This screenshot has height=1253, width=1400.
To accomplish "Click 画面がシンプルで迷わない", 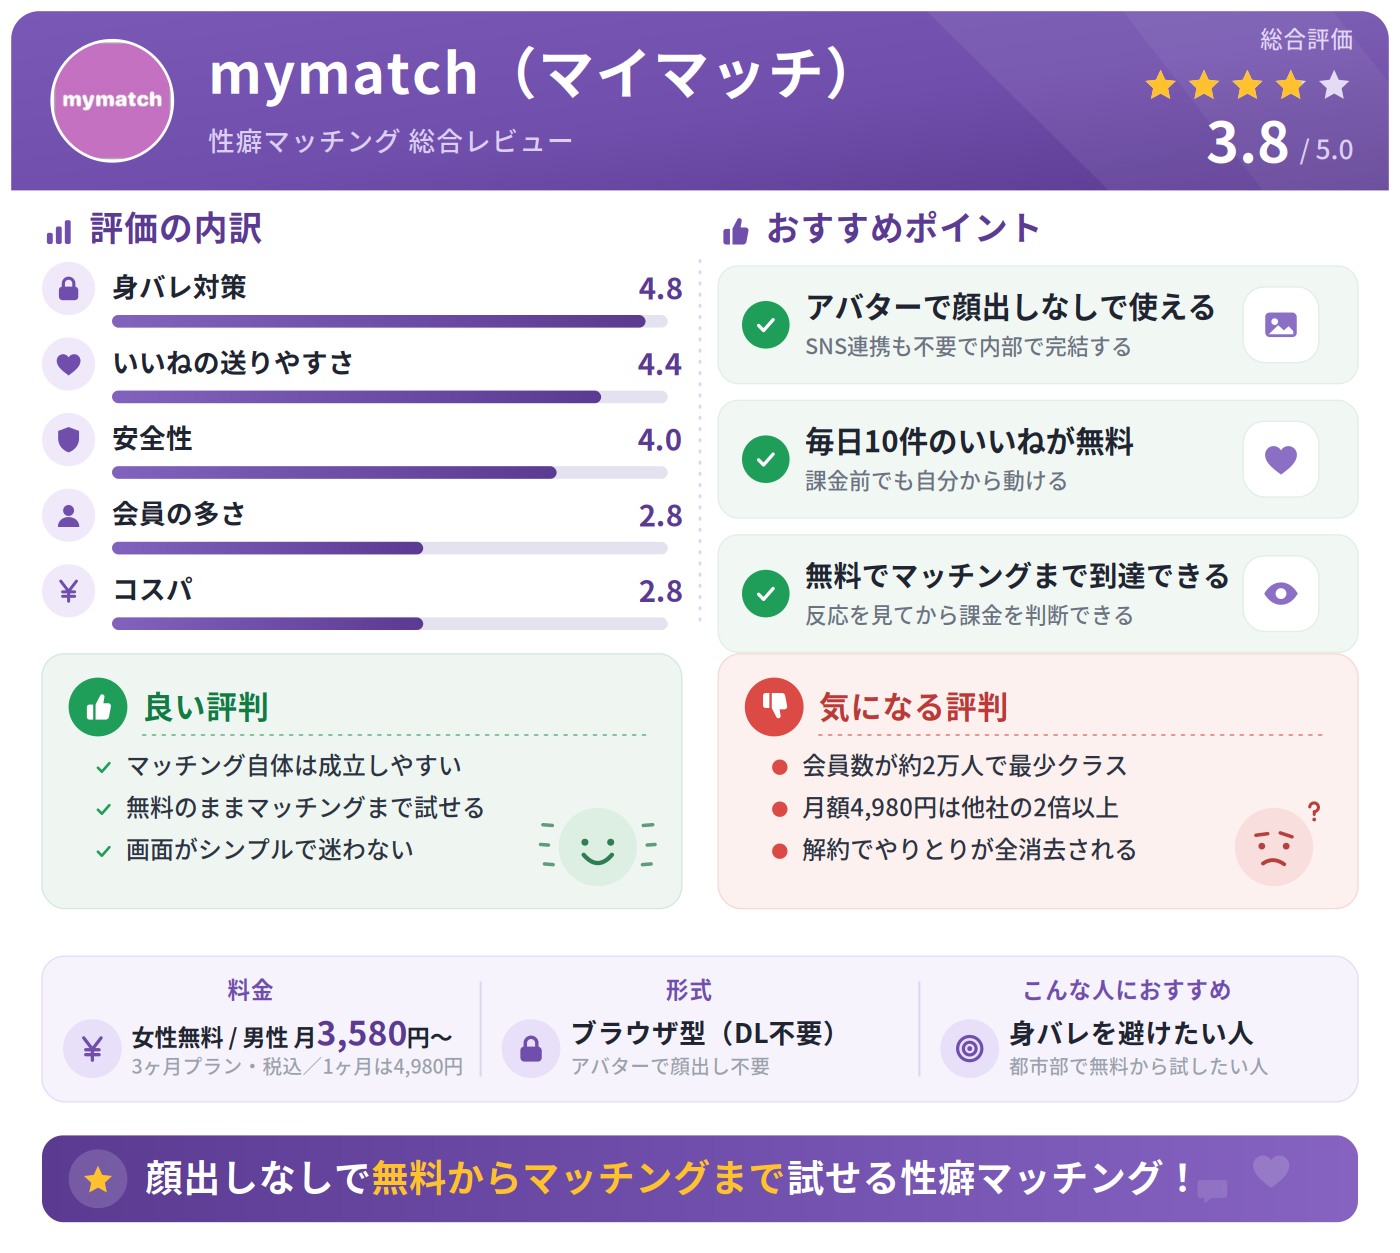I will (x=270, y=850).
